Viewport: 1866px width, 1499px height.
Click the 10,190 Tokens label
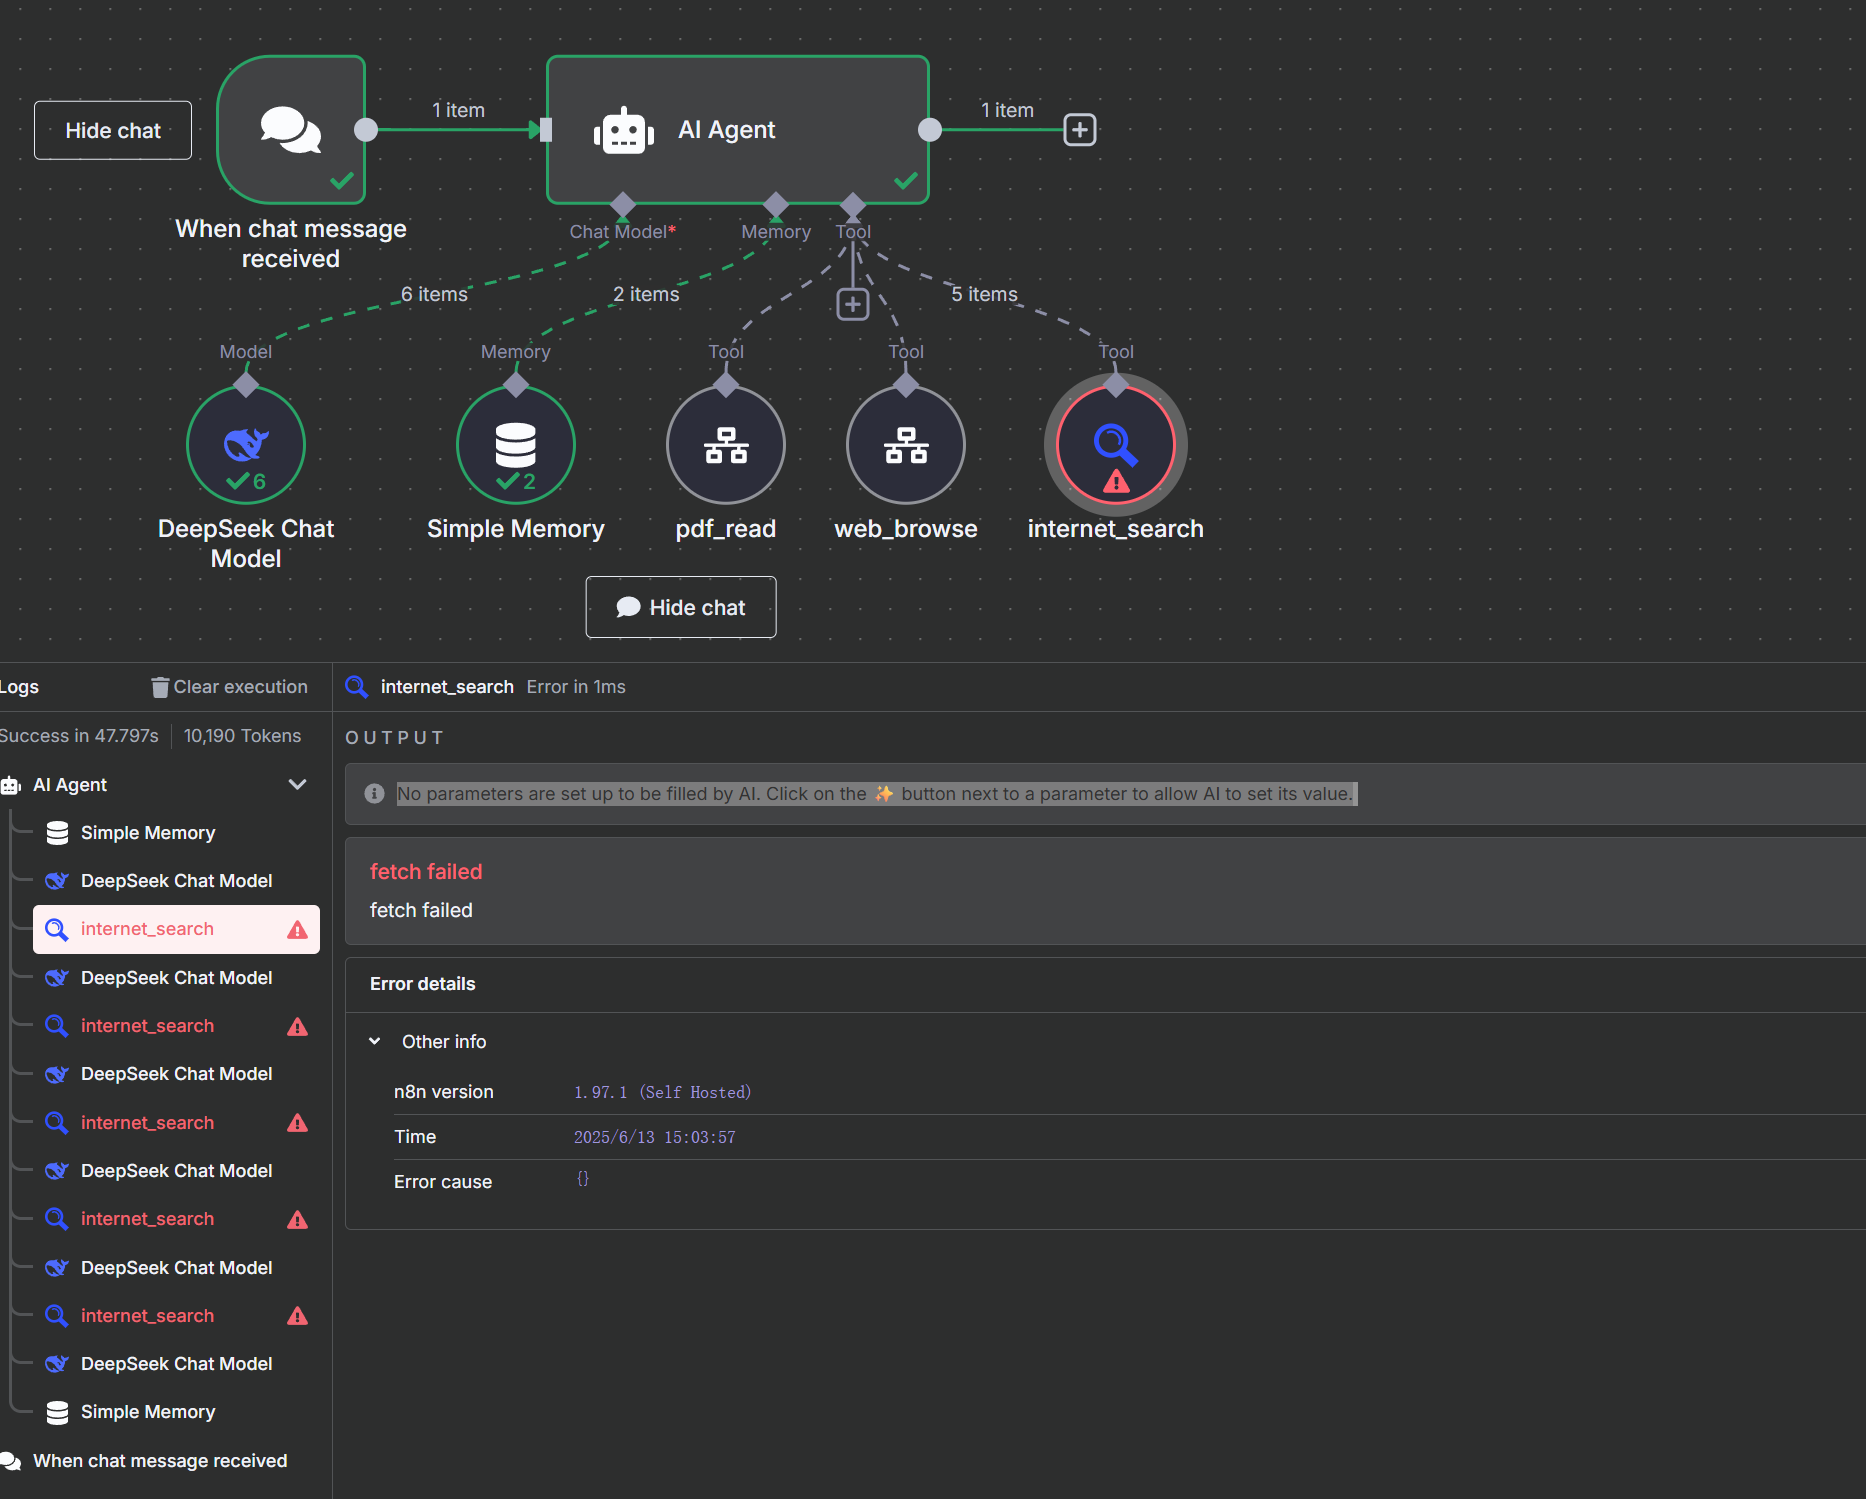242,736
